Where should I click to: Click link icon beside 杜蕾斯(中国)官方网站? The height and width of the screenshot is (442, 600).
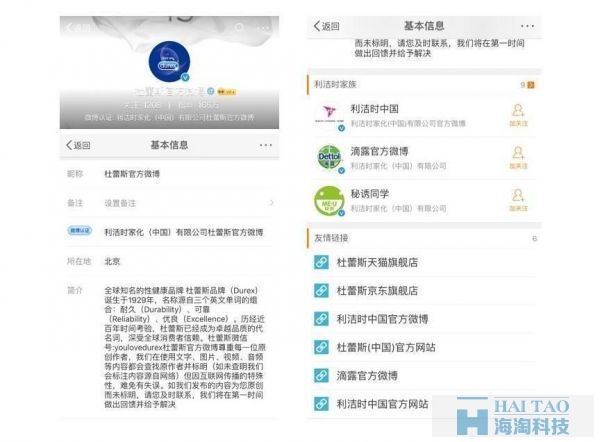(x=321, y=347)
